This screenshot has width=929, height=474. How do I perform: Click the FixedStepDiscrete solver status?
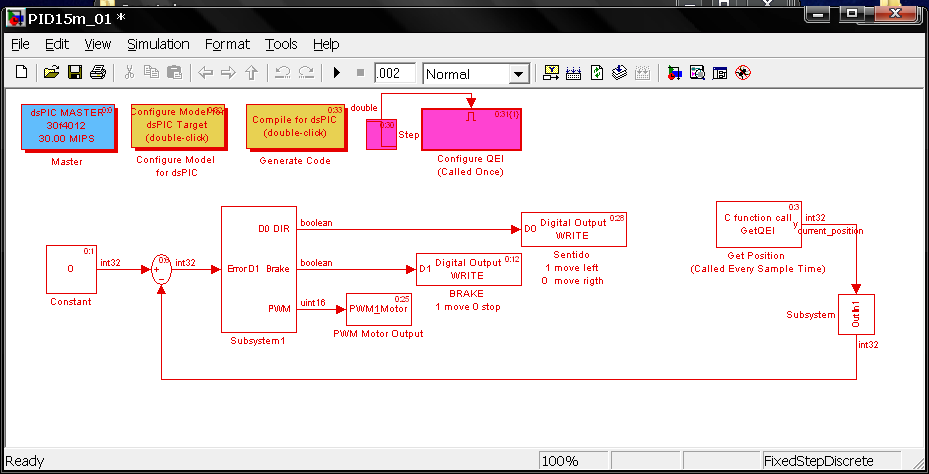831,461
